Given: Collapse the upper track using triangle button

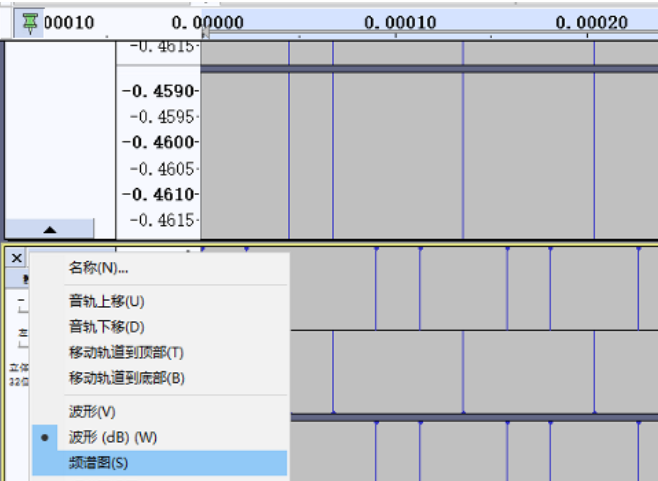Looking at the screenshot, I should tap(50, 229).
